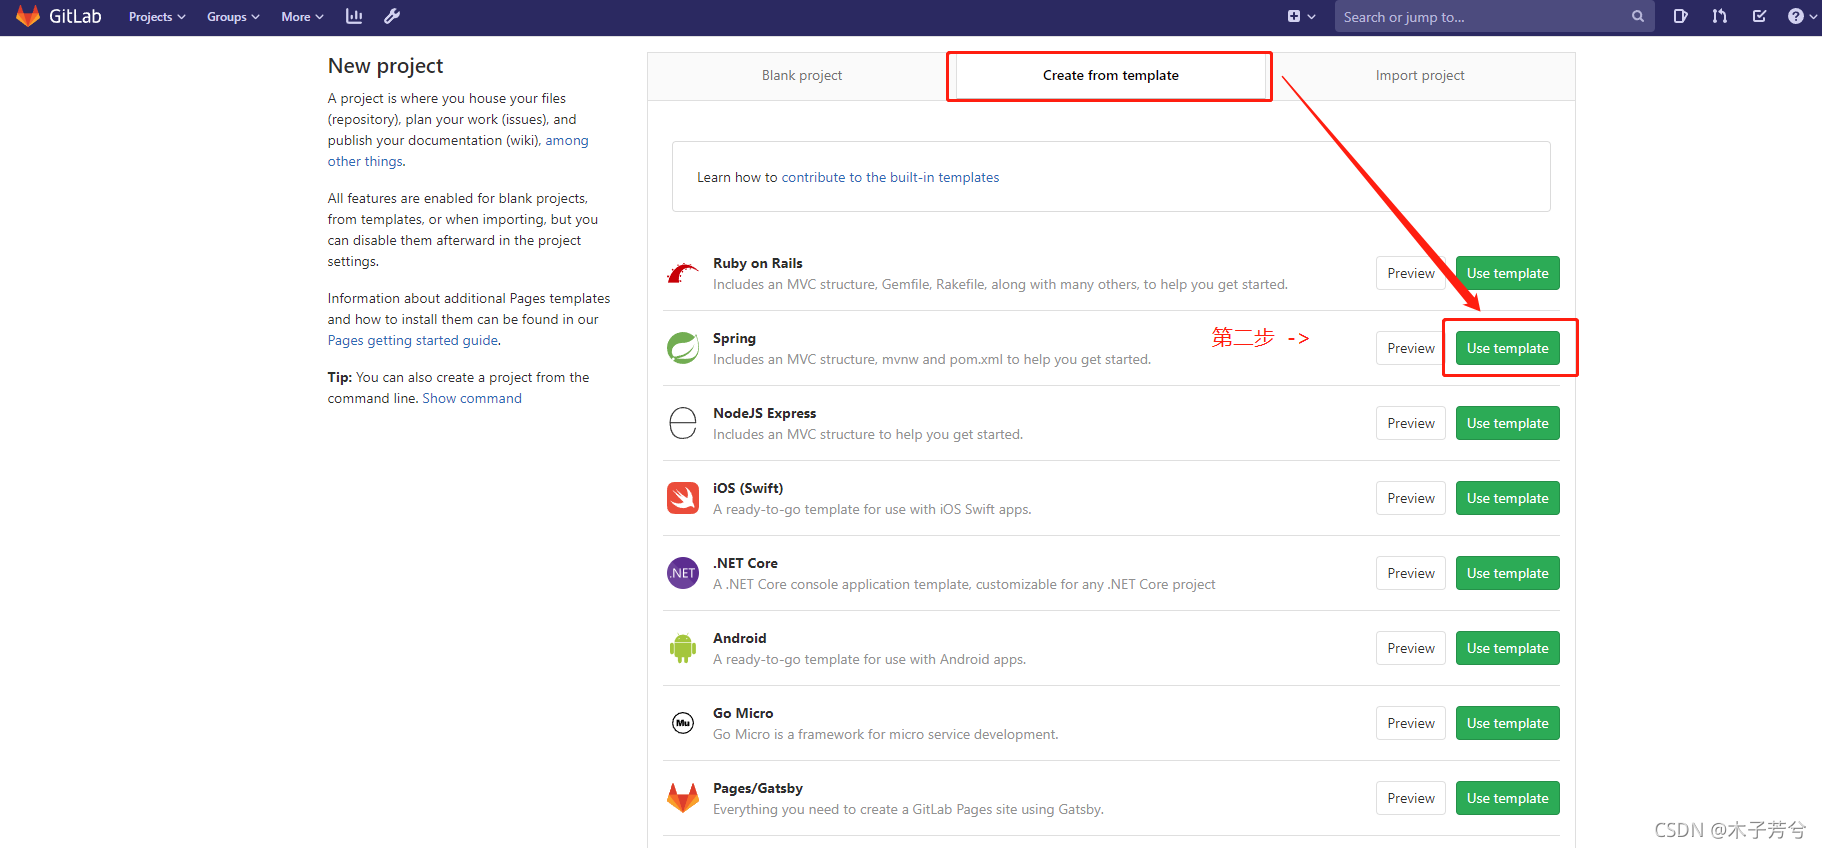Use the Go Micro template
Screen dimensions: 1822x848
point(1507,723)
